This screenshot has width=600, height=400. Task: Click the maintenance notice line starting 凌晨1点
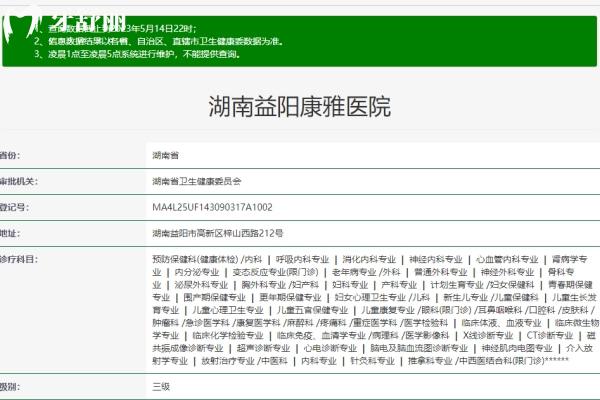(x=137, y=54)
